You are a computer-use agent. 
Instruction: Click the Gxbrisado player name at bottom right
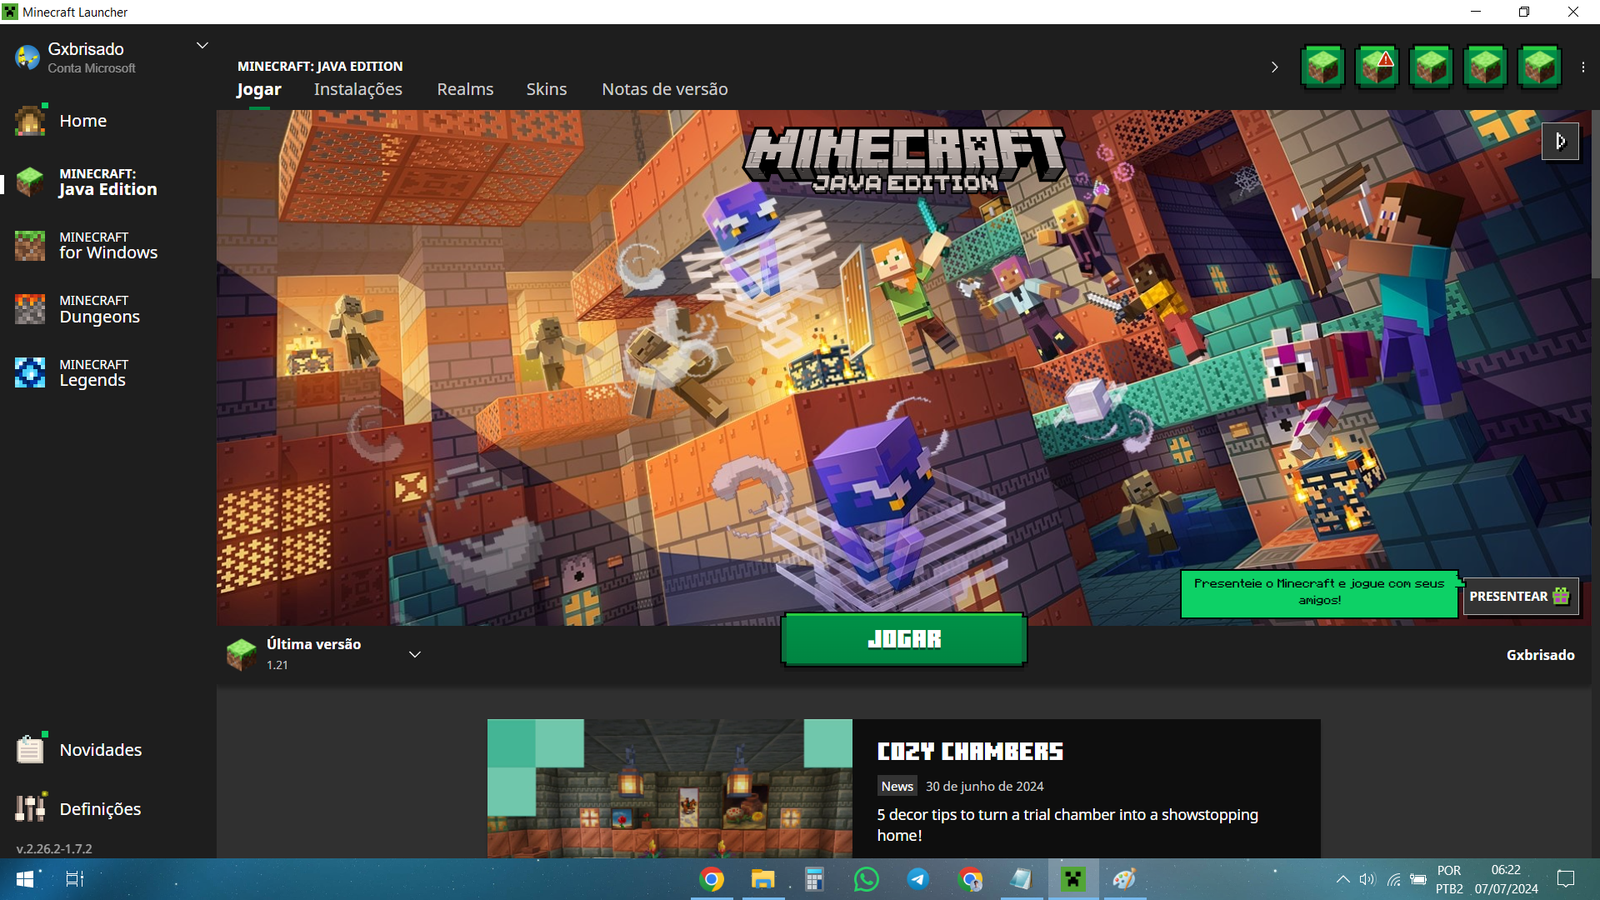point(1540,655)
